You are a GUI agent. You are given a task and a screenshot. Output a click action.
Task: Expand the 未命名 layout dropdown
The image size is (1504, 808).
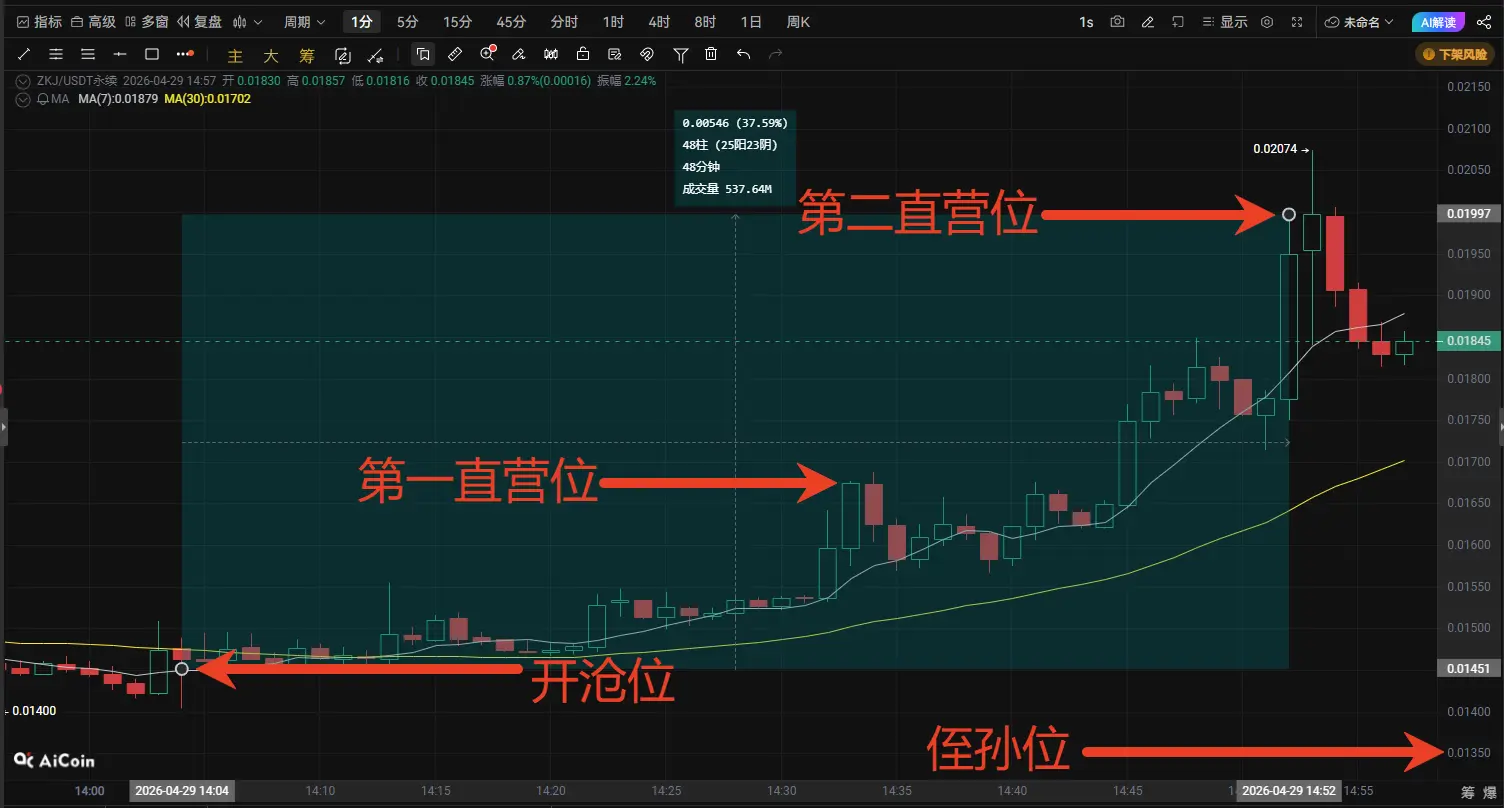point(1358,22)
